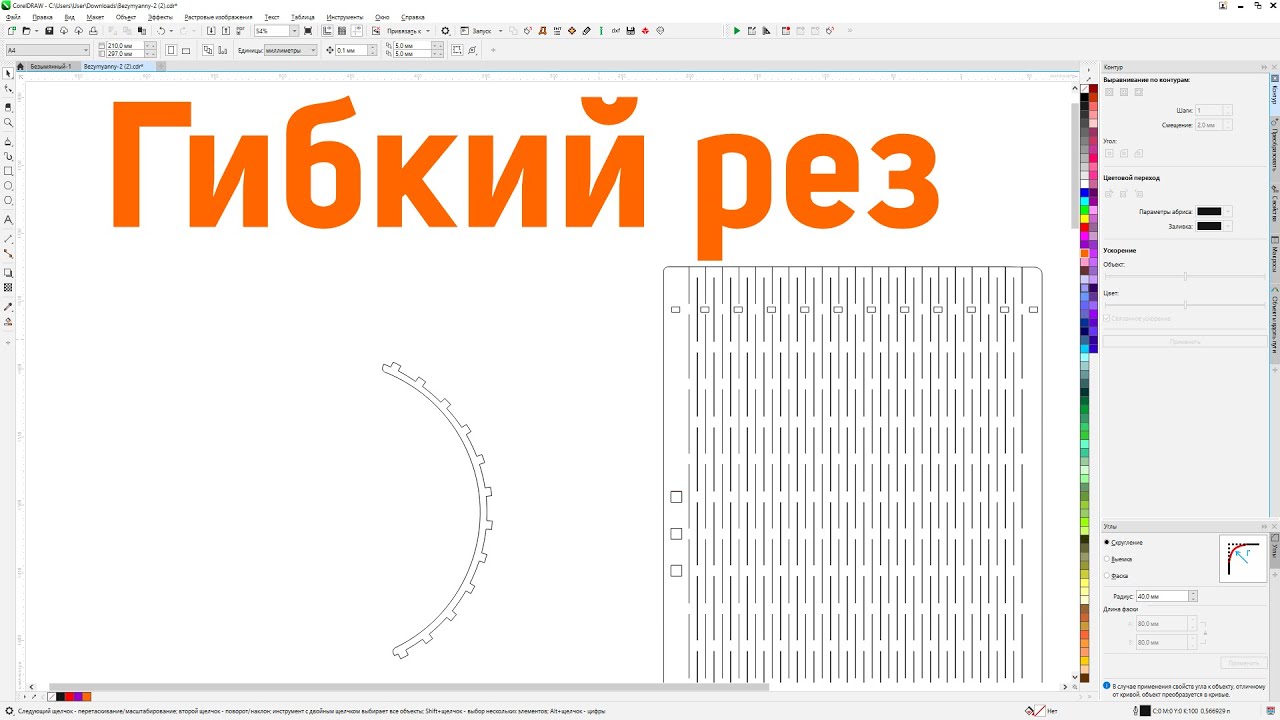1280x720 pixels.
Task: Select the Text tool (A)
Action: 9,219
